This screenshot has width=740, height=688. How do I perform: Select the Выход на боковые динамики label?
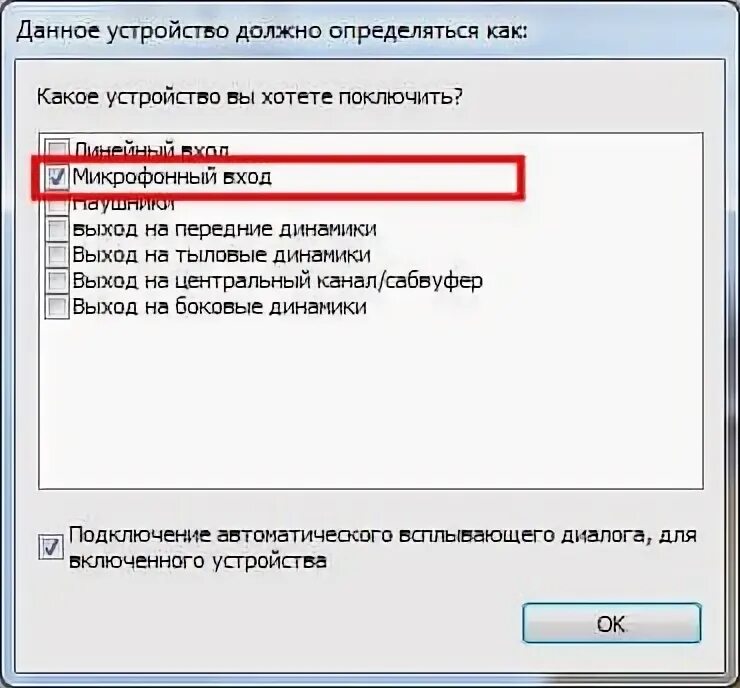click(219, 307)
